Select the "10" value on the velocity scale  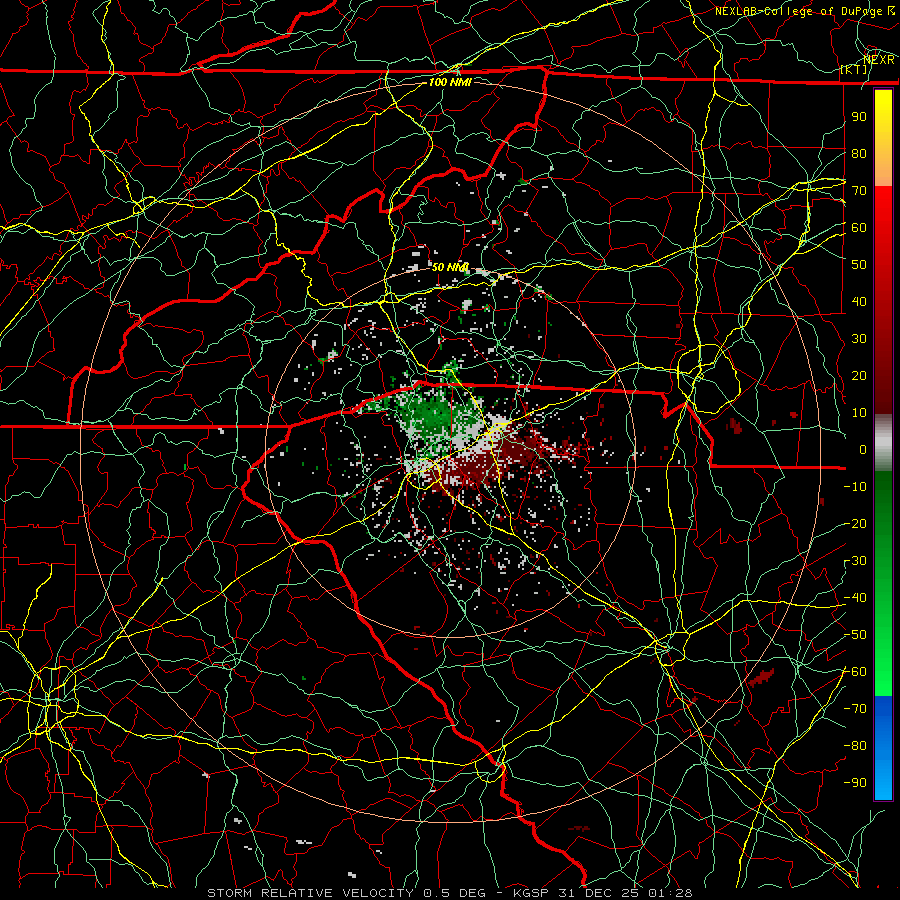[859, 413]
